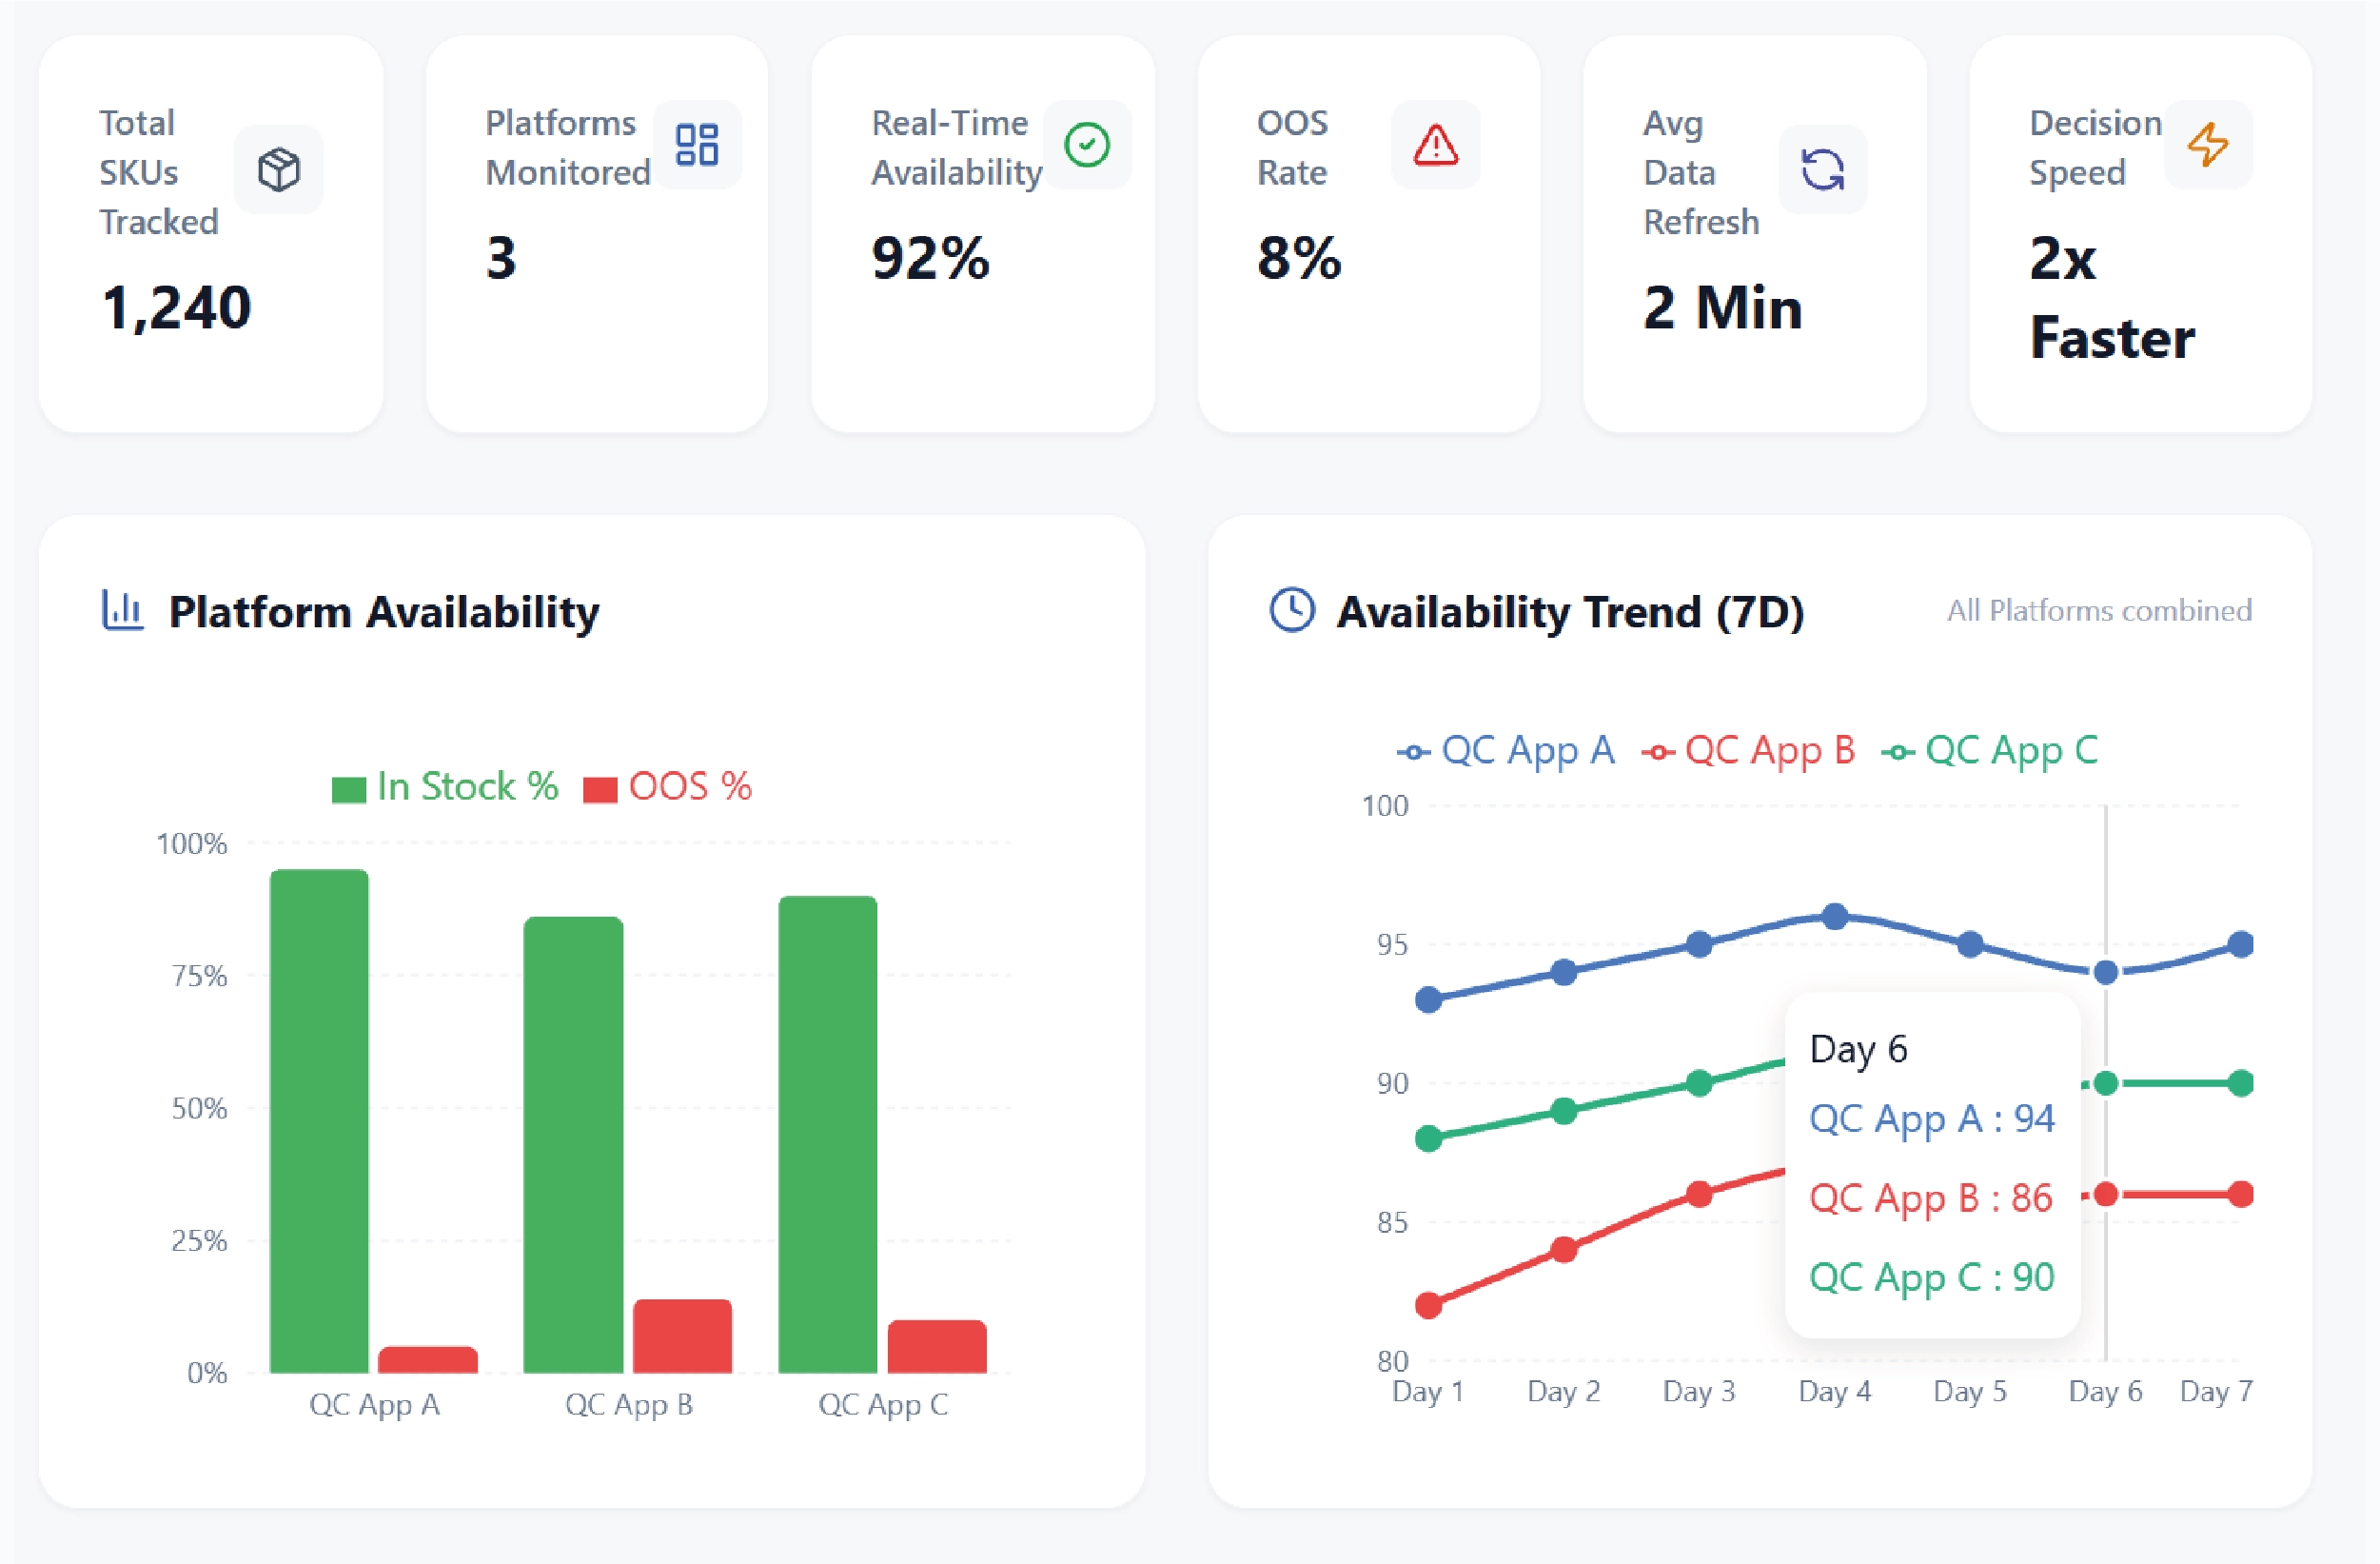The image size is (2380, 1564).
Task: Click the red OOS bar for QC App B
Action: coord(682,1336)
